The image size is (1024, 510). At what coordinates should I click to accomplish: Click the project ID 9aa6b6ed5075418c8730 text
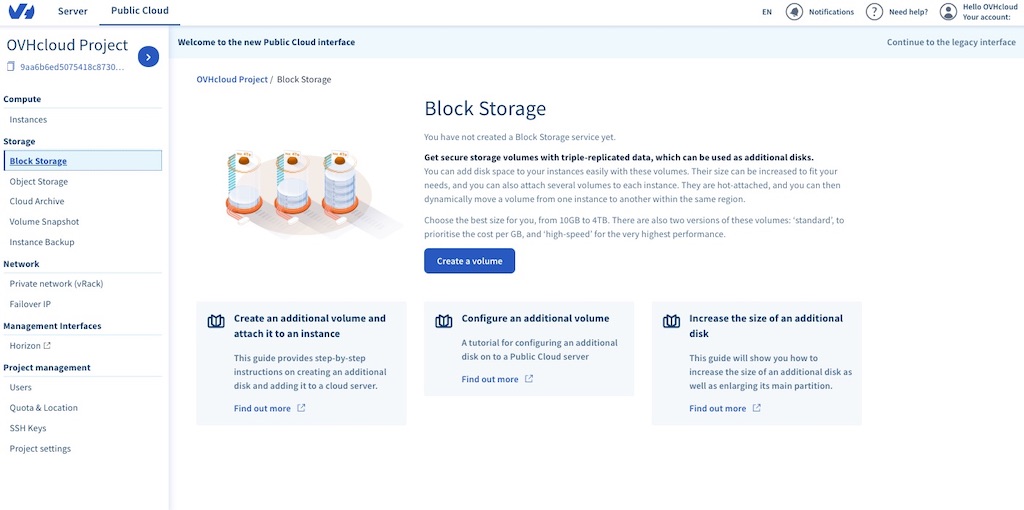coord(71,67)
